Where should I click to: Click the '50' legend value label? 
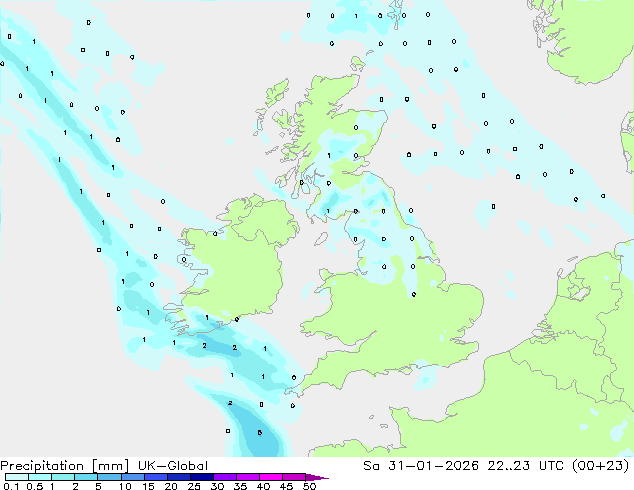[x=309, y=486]
